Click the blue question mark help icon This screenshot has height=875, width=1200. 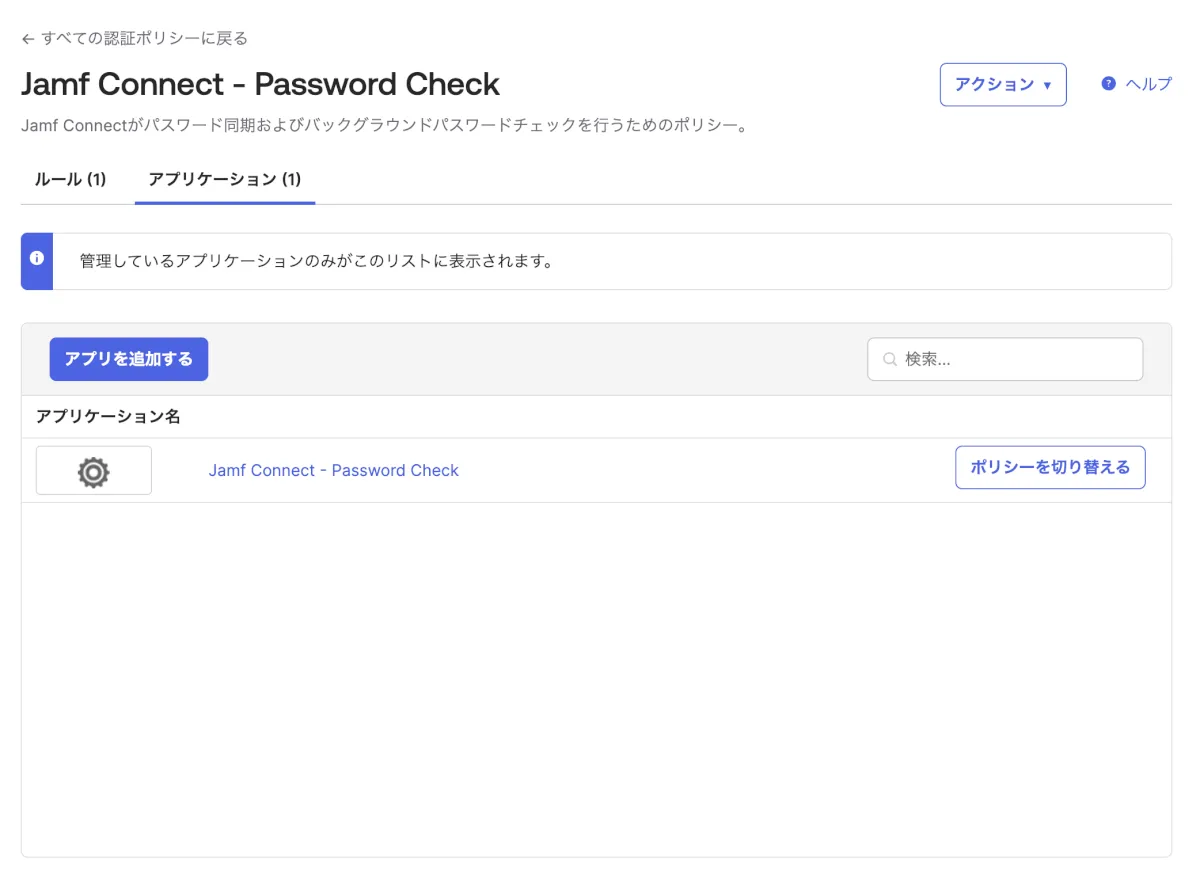click(x=1108, y=84)
